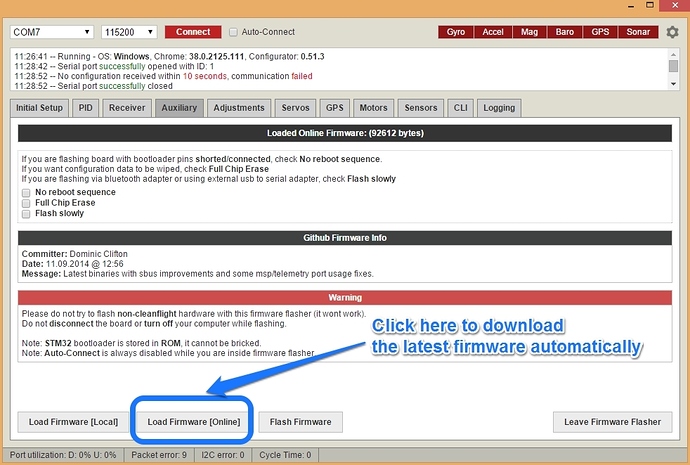Switch to the Adjustments tab
Viewport: 690px width, 465px height.
[239, 108]
